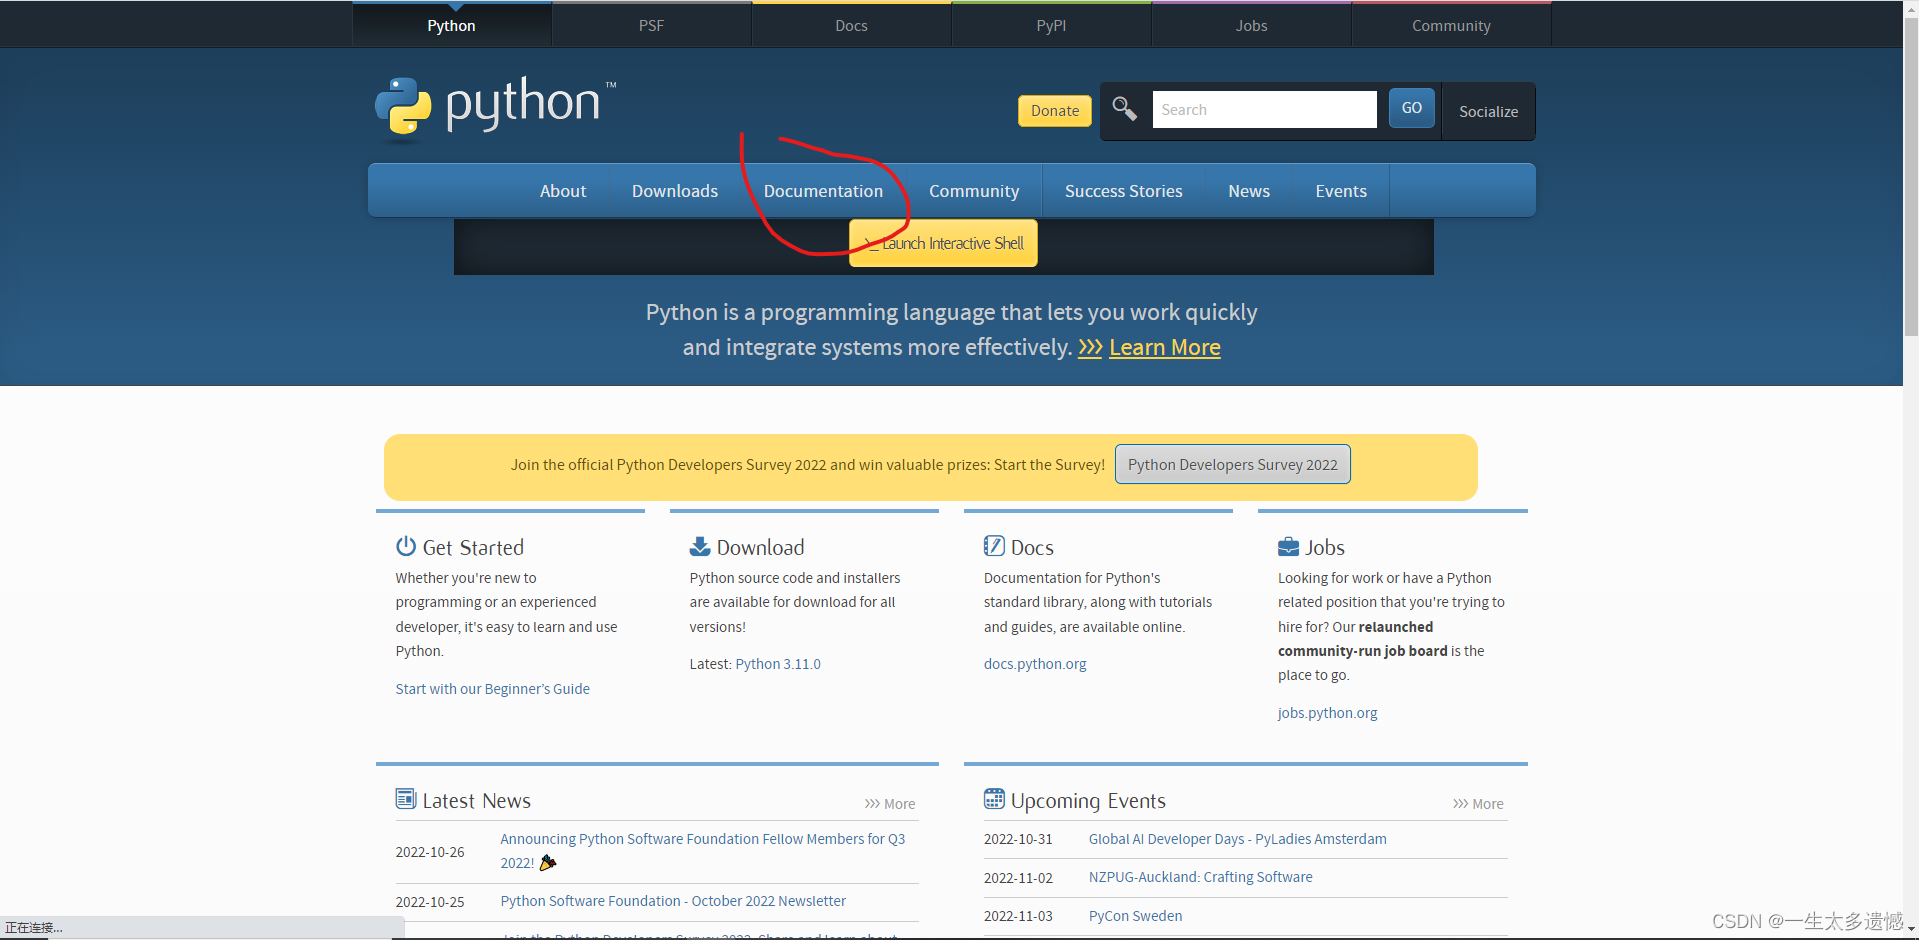Open the Socialize dropdown
This screenshot has width=1919, height=940.
(1488, 111)
